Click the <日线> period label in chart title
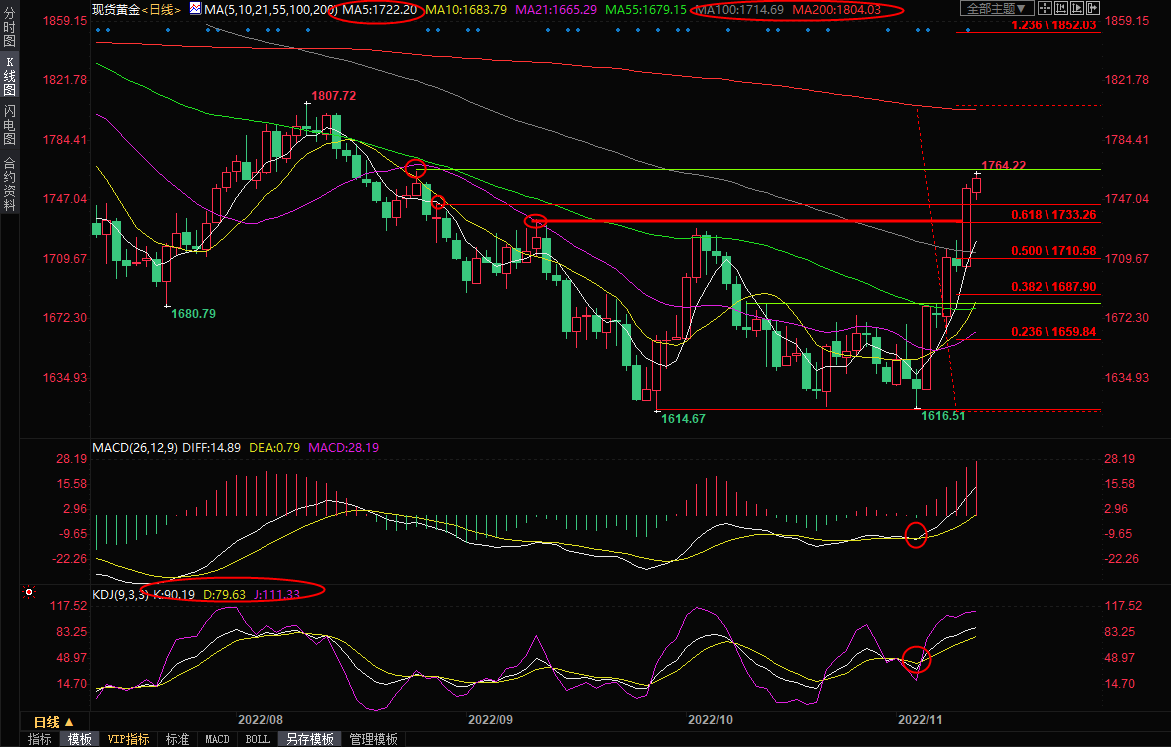This screenshot has width=1171, height=747. coord(158,9)
